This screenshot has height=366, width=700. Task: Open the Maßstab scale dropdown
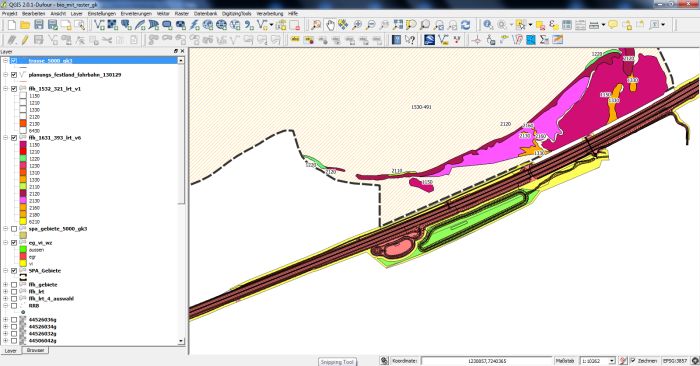click(x=612, y=361)
